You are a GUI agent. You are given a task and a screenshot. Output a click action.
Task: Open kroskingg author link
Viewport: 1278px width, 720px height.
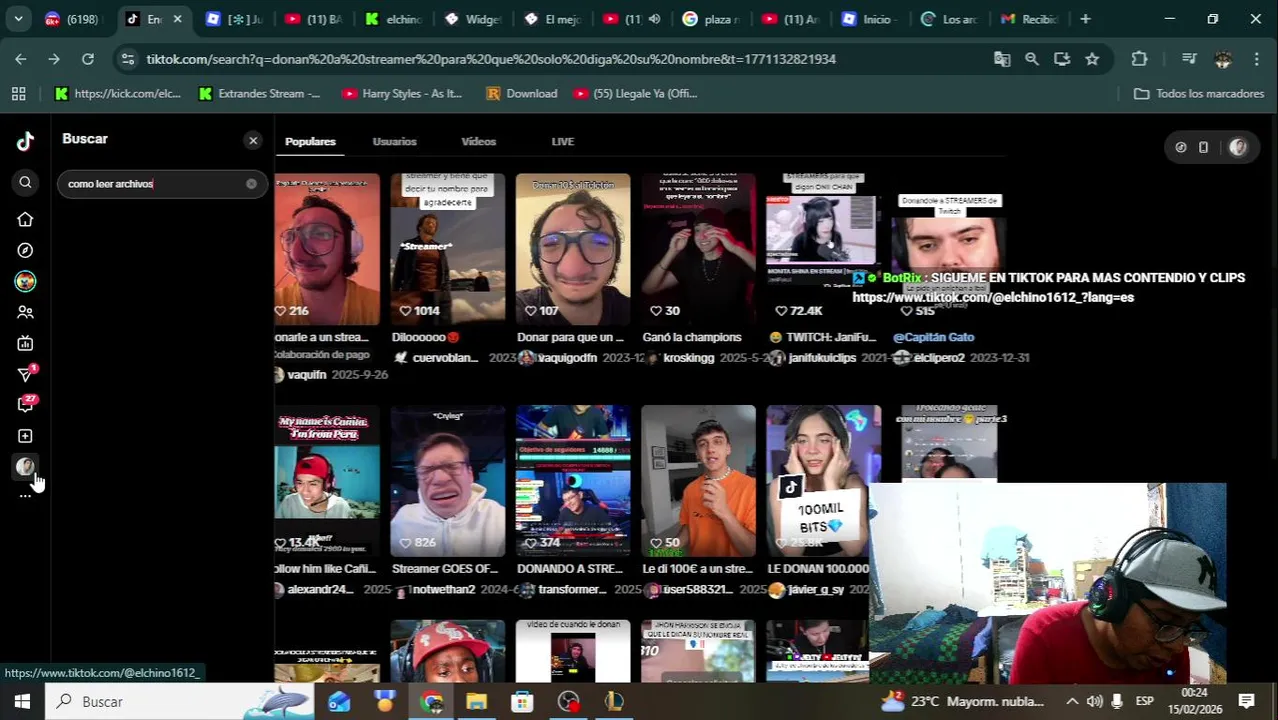(x=689, y=358)
